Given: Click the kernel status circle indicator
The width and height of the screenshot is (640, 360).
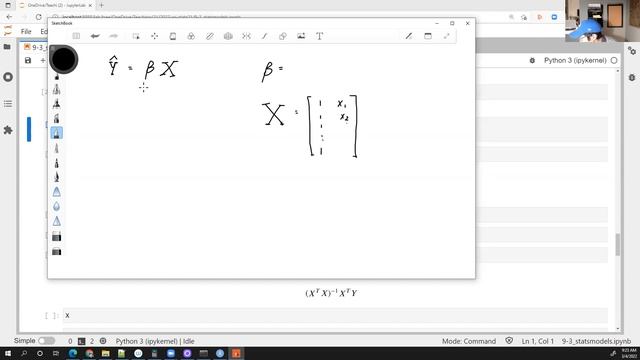Looking at the screenshot, I should point(614,60).
